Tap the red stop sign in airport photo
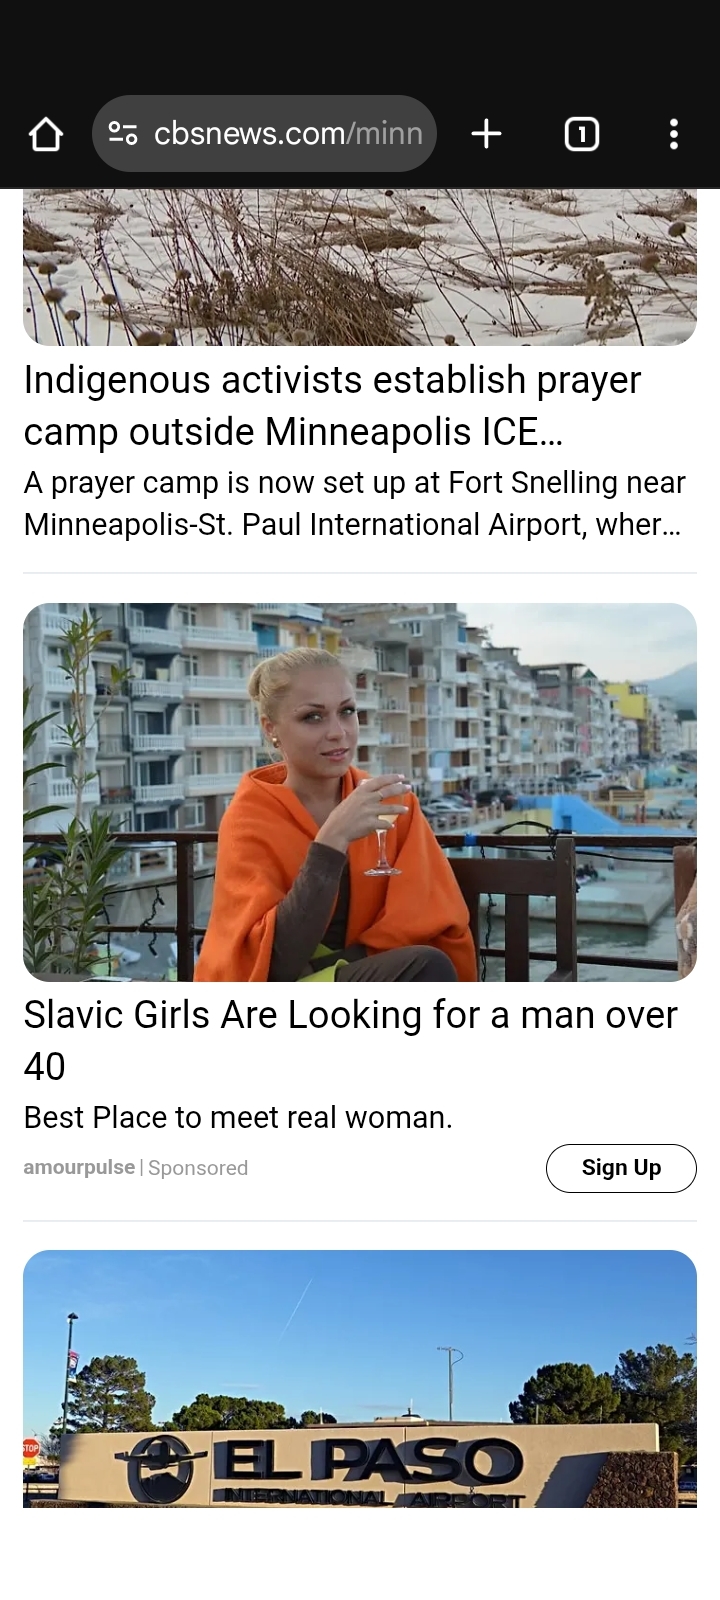This screenshot has height=1600, width=720. [30, 1447]
